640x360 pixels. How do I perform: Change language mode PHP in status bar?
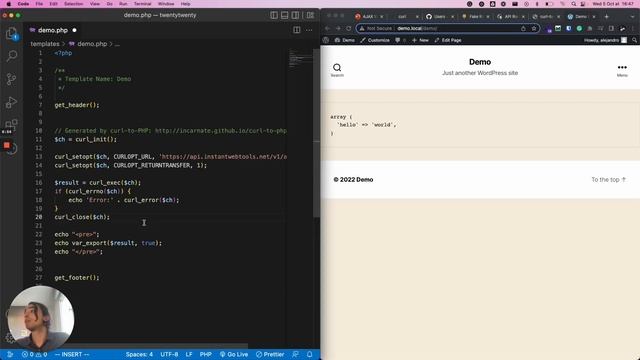pyautogui.click(x=205, y=354)
